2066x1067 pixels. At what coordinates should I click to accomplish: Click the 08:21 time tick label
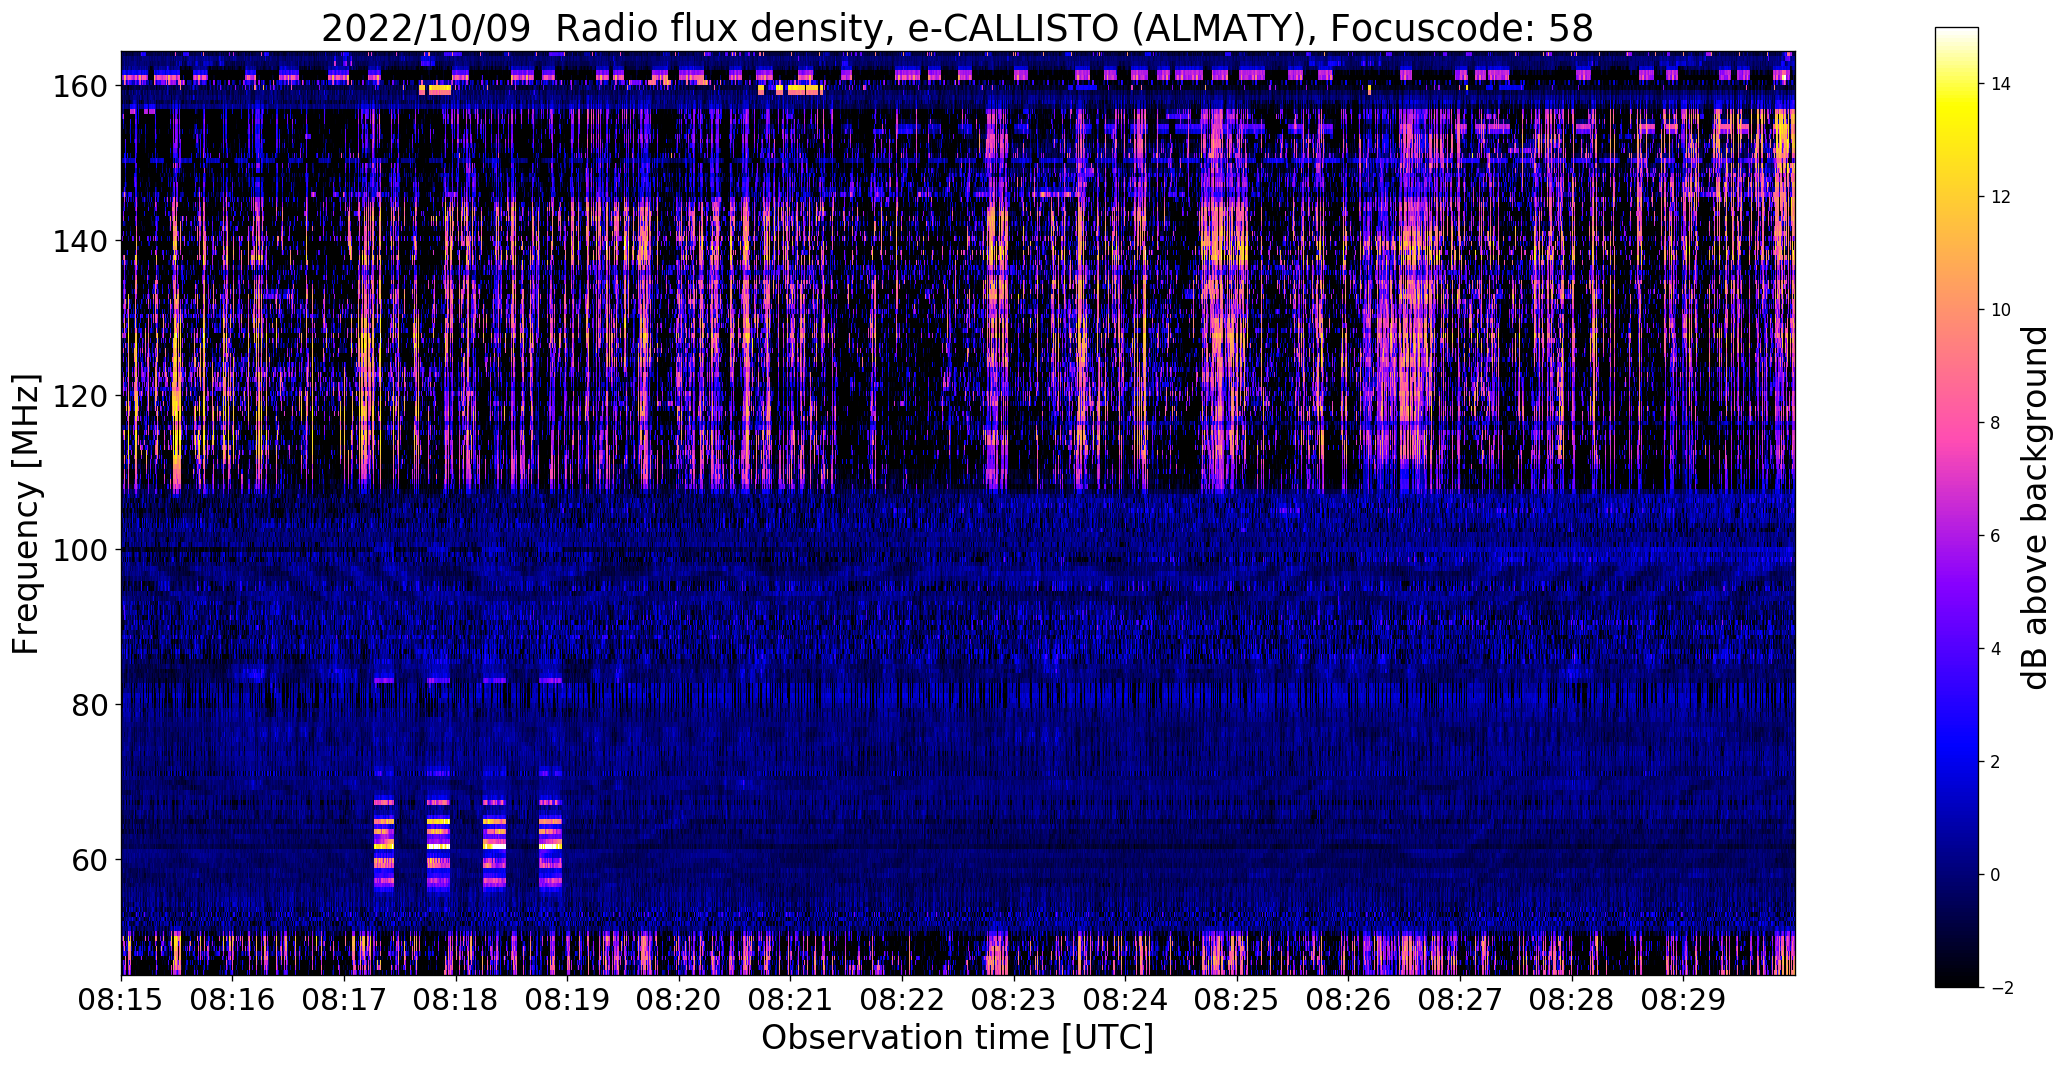791,1000
